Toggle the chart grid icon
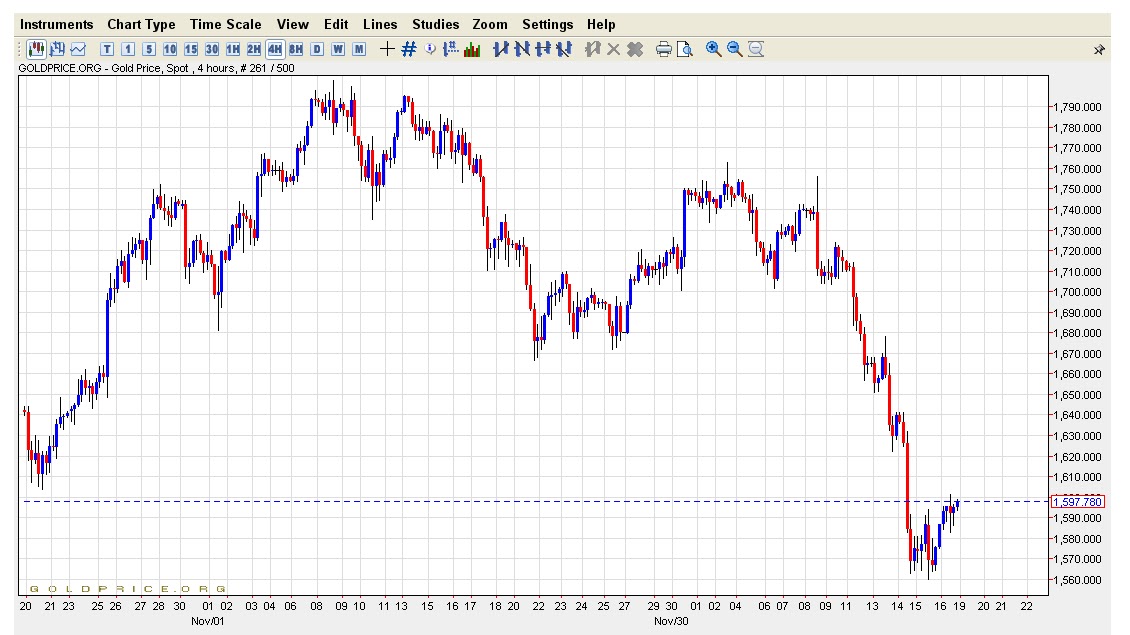1130x635 pixels. [x=409, y=49]
